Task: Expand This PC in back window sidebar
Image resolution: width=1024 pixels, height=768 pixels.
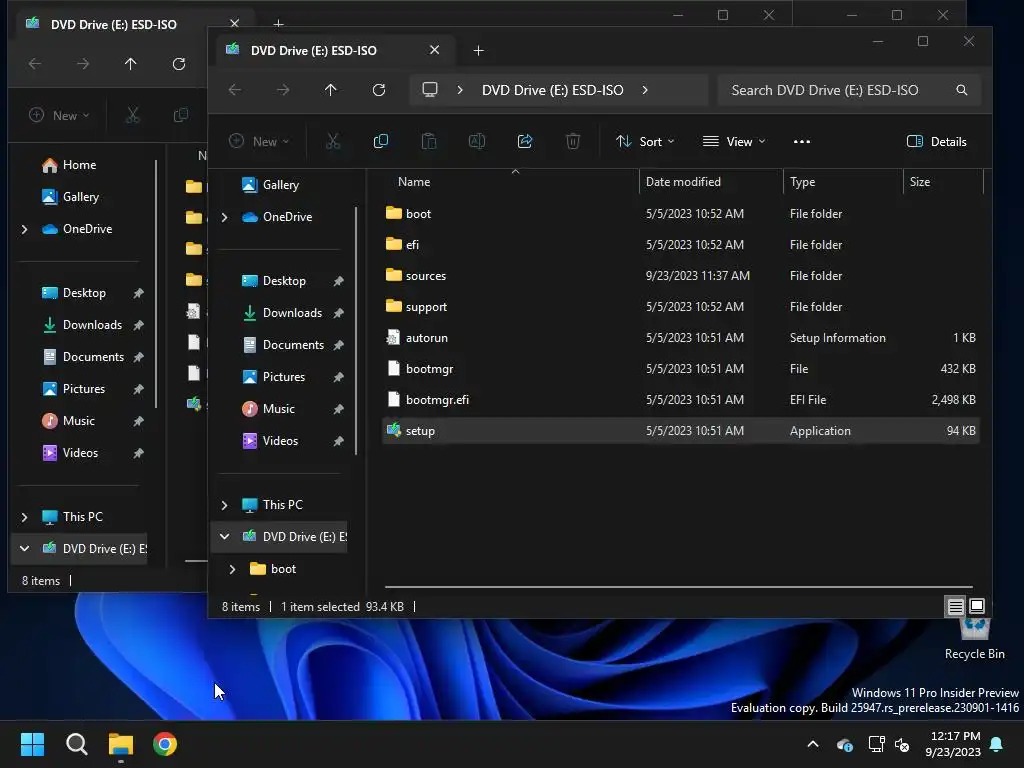Action: [25, 517]
